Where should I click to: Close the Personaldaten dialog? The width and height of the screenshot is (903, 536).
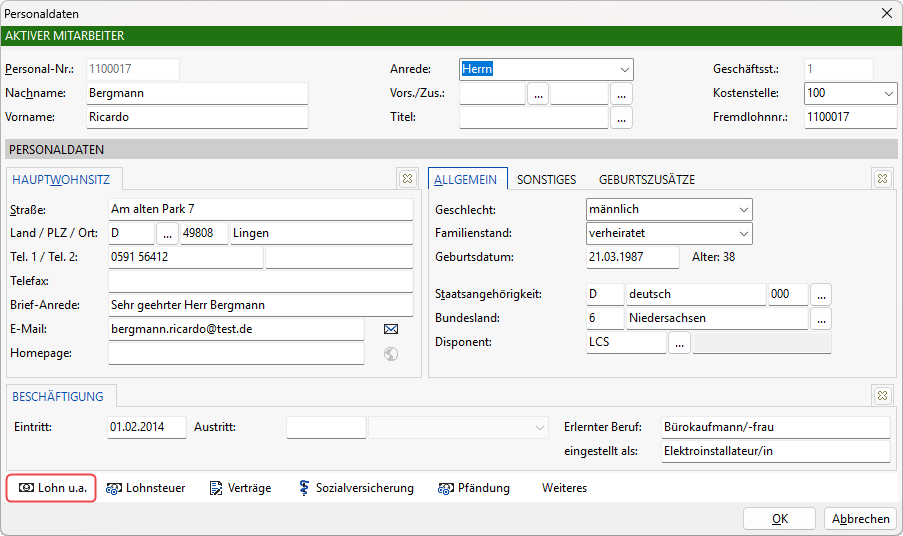[887, 13]
